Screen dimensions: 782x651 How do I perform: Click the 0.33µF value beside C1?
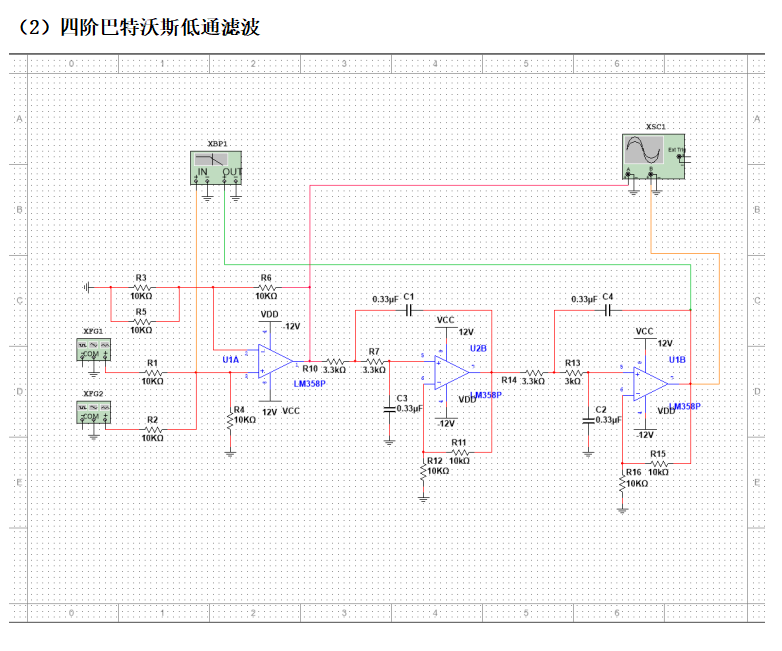[385, 299]
